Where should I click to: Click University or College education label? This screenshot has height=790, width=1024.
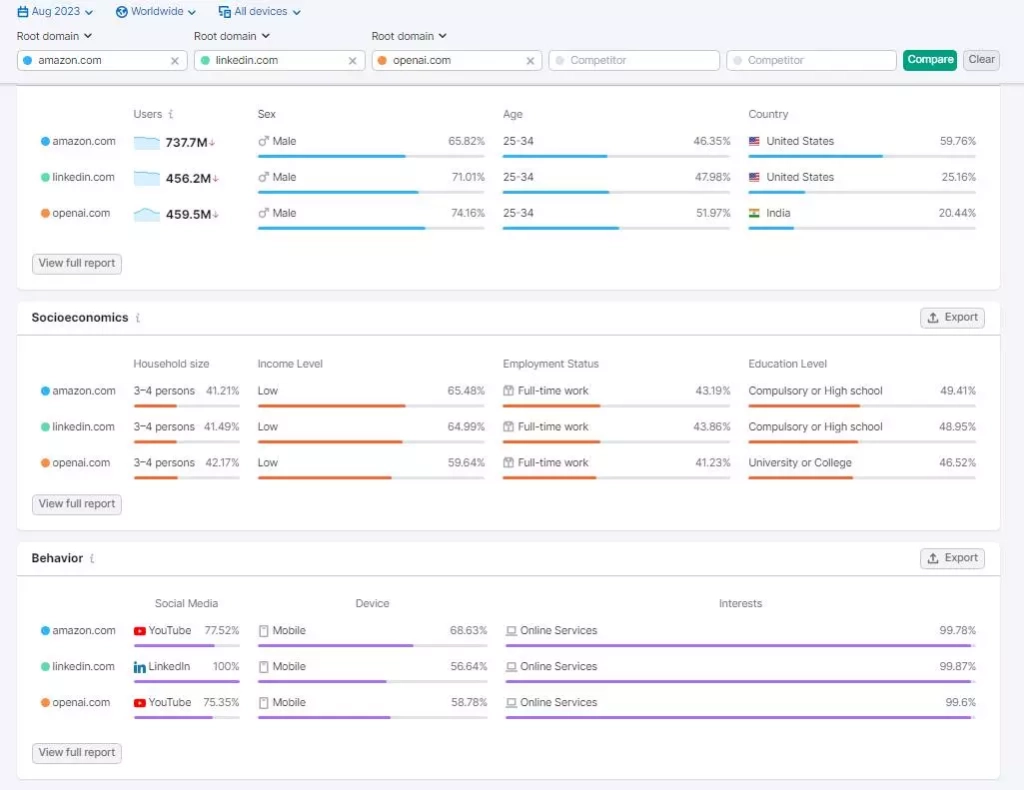click(800, 462)
